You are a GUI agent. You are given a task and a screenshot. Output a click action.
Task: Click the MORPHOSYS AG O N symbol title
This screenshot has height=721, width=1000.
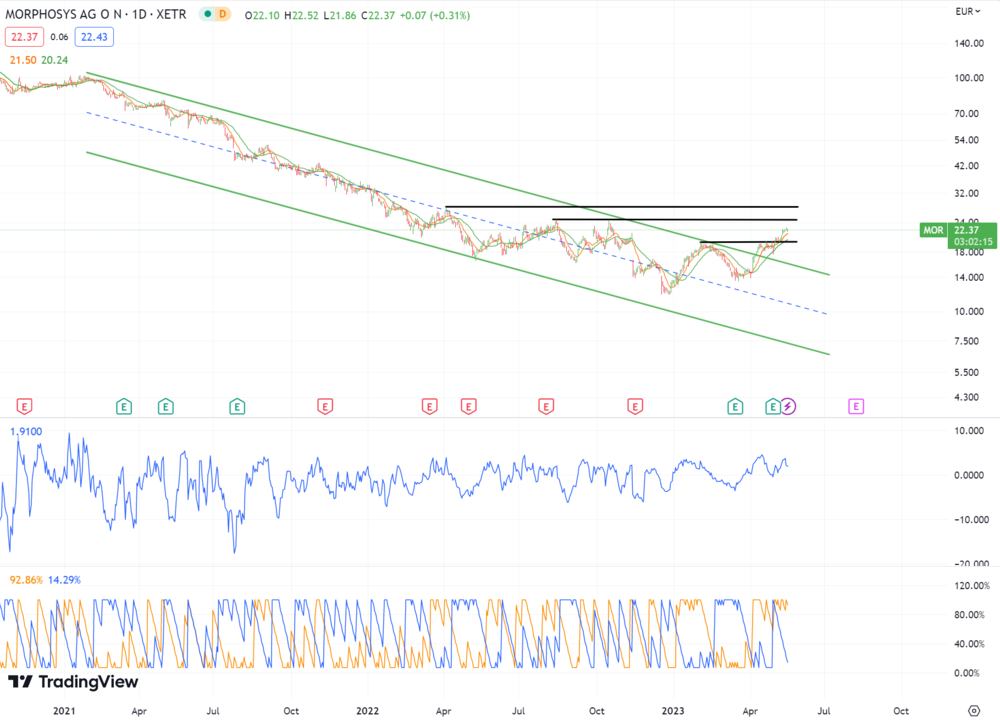[x=63, y=14]
